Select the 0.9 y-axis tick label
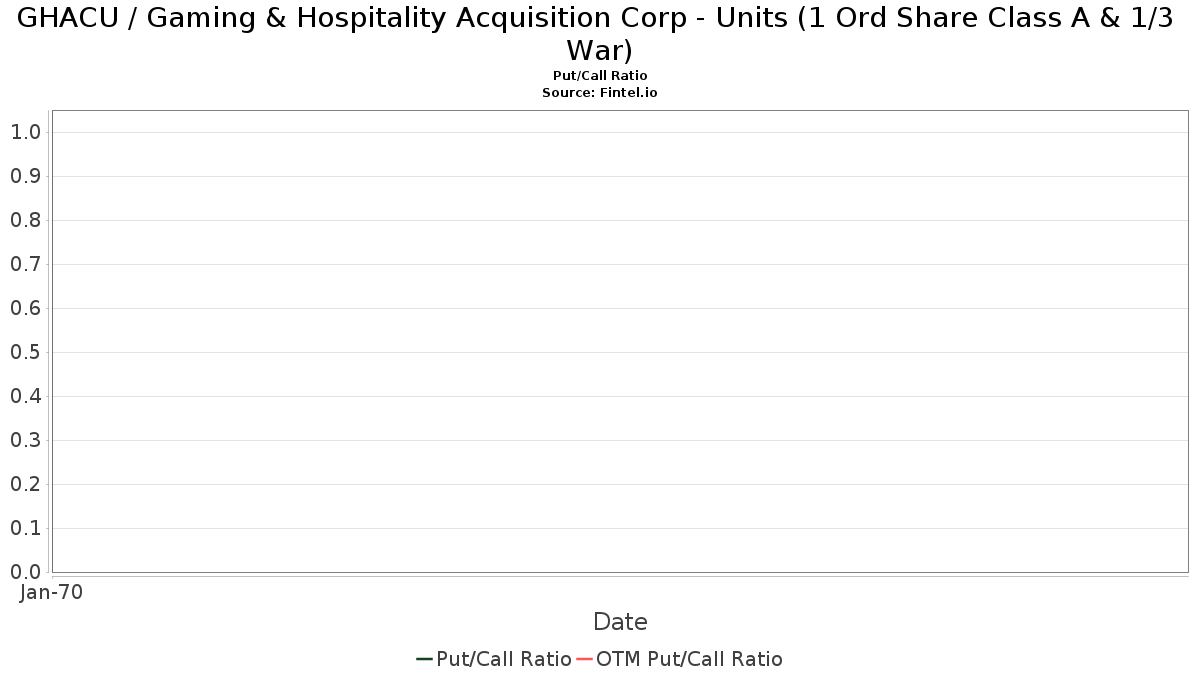 click(x=26, y=176)
